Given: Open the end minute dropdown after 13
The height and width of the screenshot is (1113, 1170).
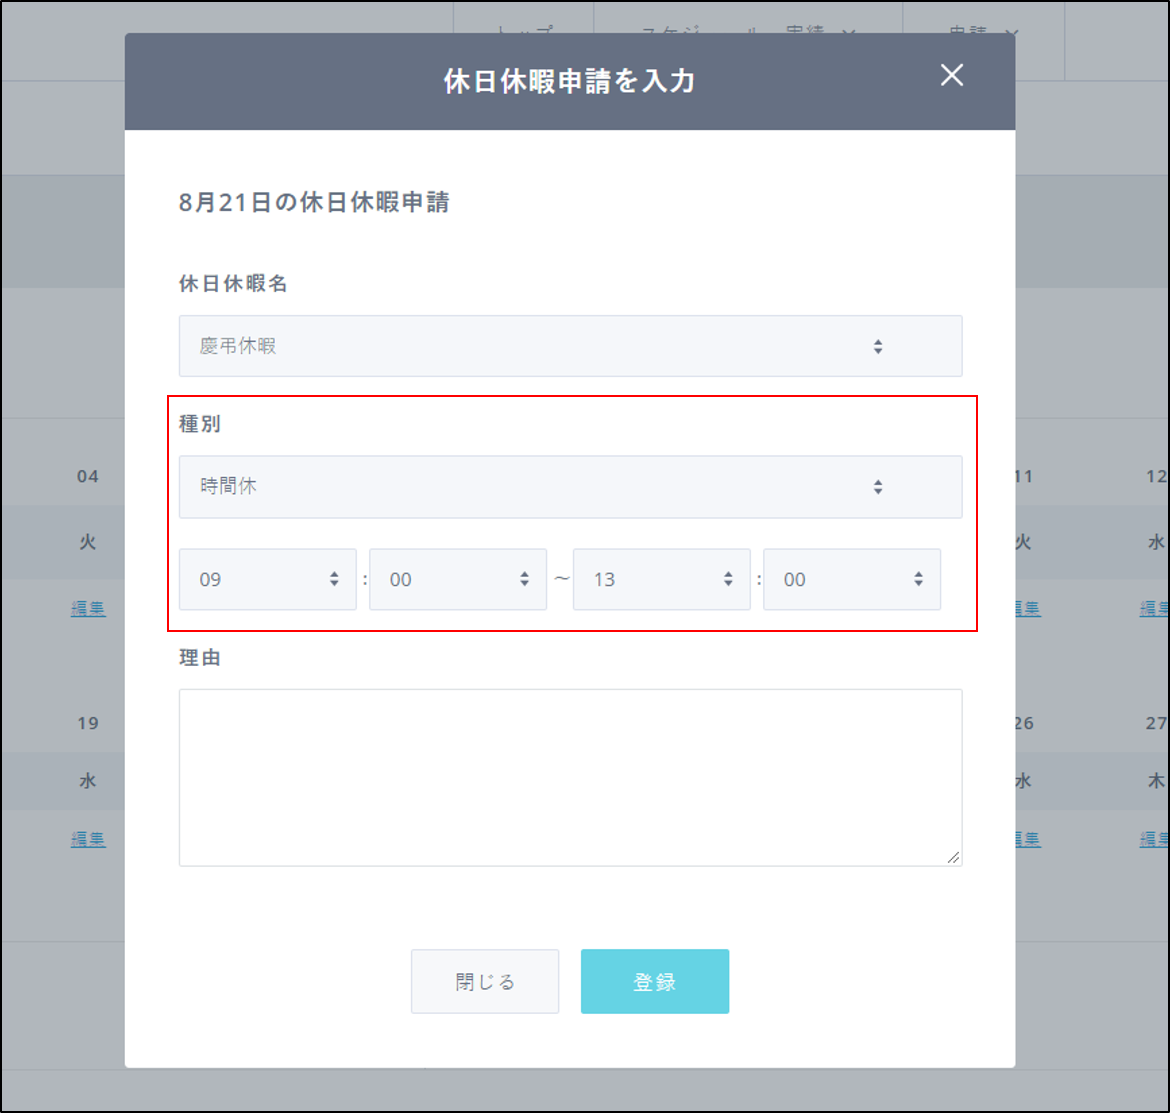Looking at the screenshot, I should pos(851,579).
